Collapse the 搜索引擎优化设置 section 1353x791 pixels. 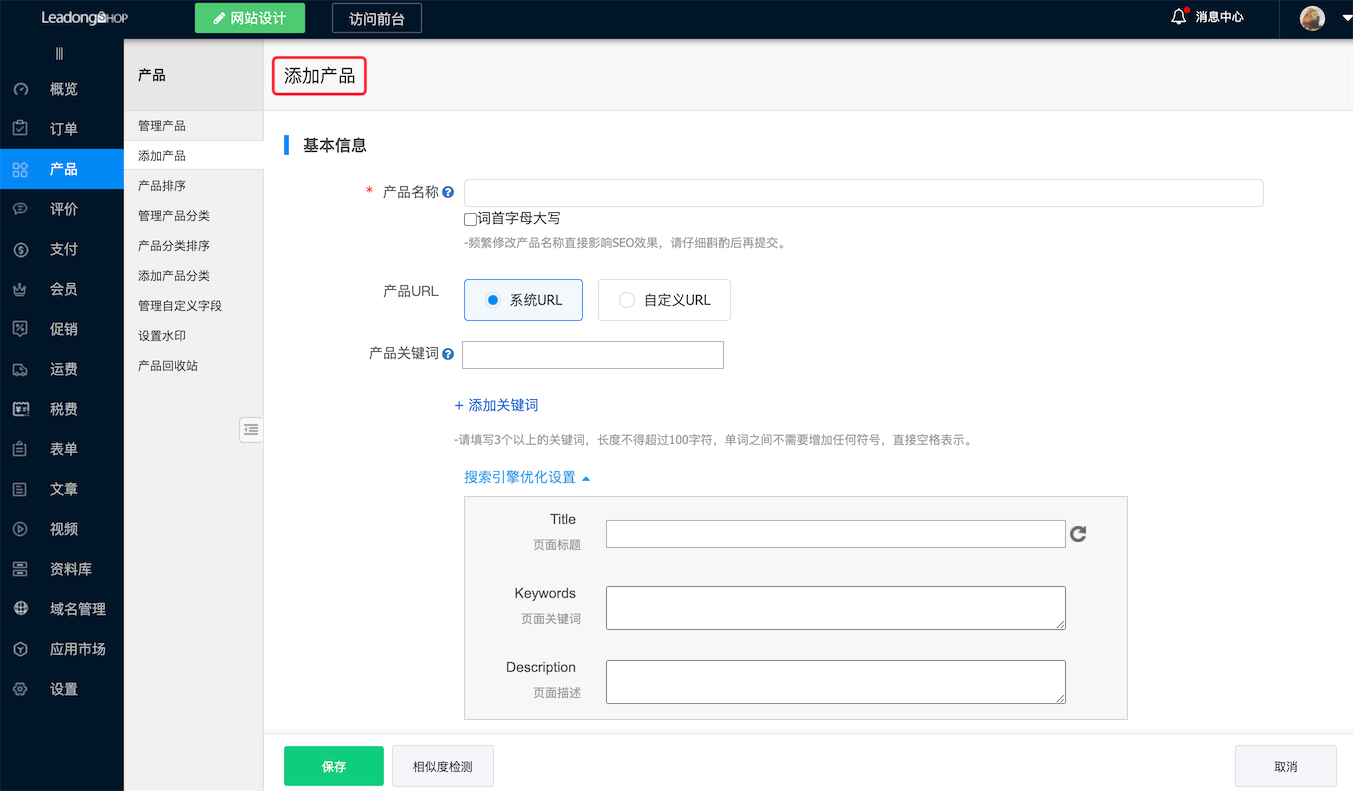tap(527, 477)
